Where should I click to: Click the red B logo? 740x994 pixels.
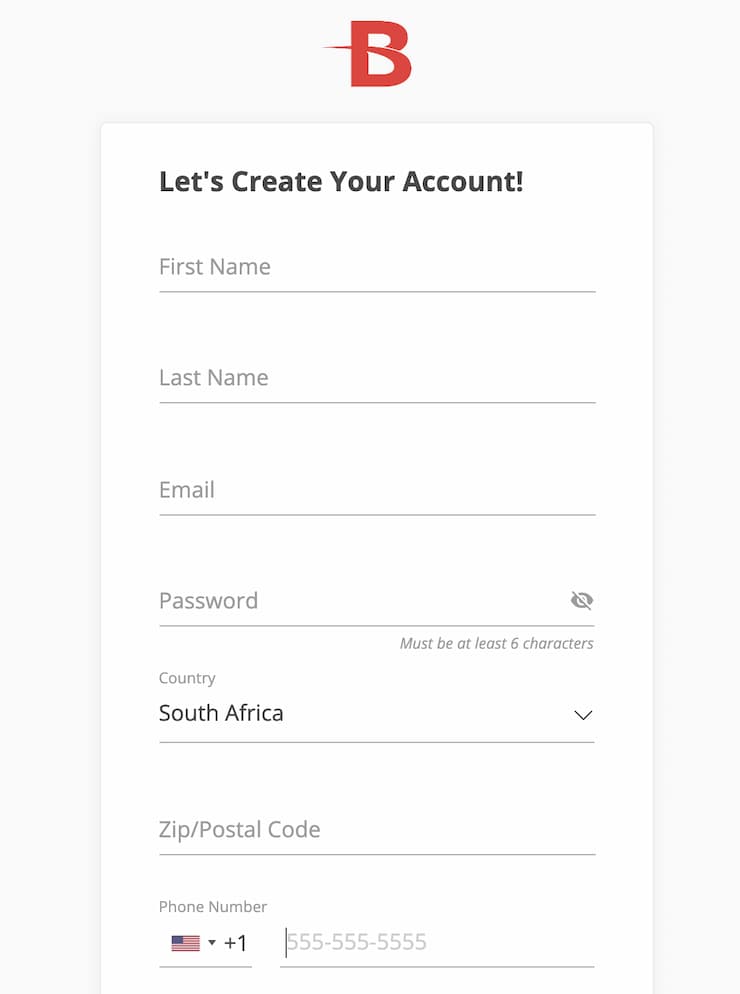coord(369,54)
